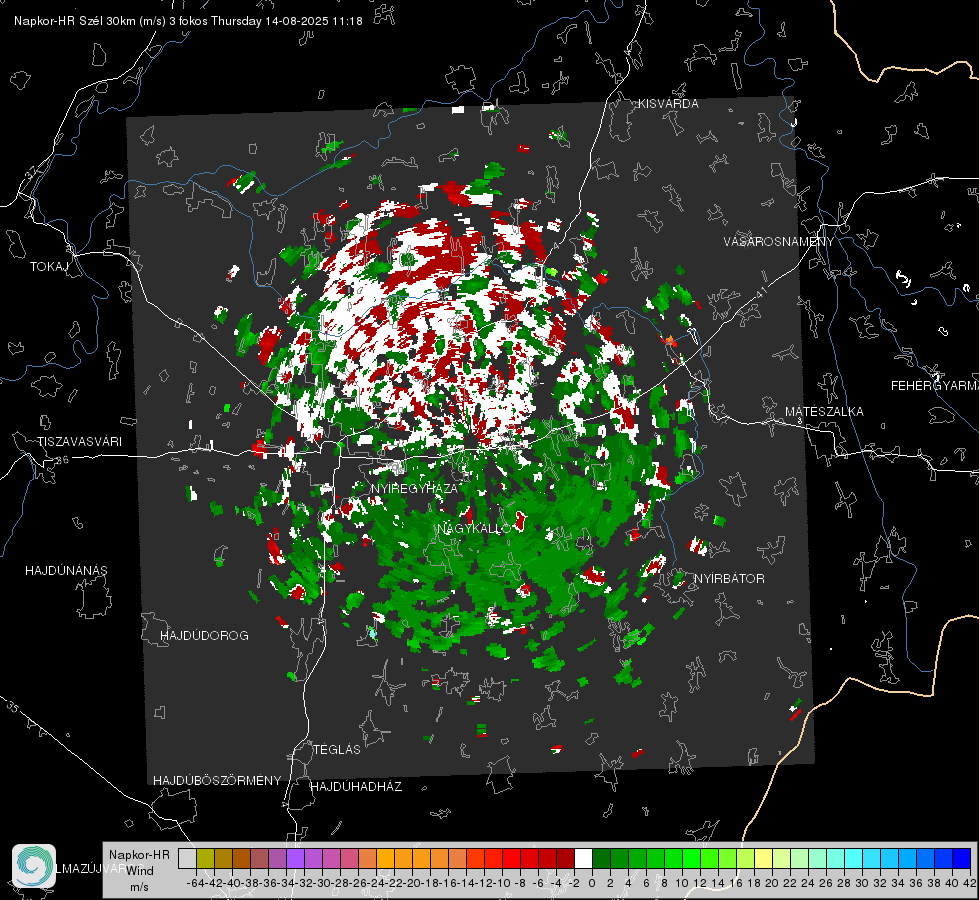The width and height of the screenshot is (979, 900).
Task: Pick the dark red legend swatch between -4 and -2
Action: tap(565, 858)
